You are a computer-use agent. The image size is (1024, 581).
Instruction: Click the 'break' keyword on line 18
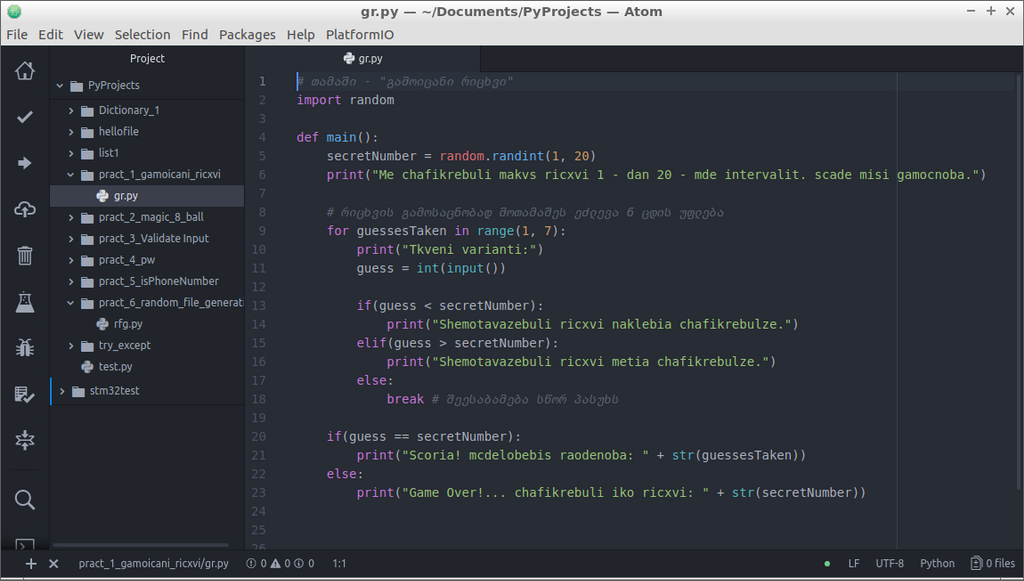[x=405, y=399]
